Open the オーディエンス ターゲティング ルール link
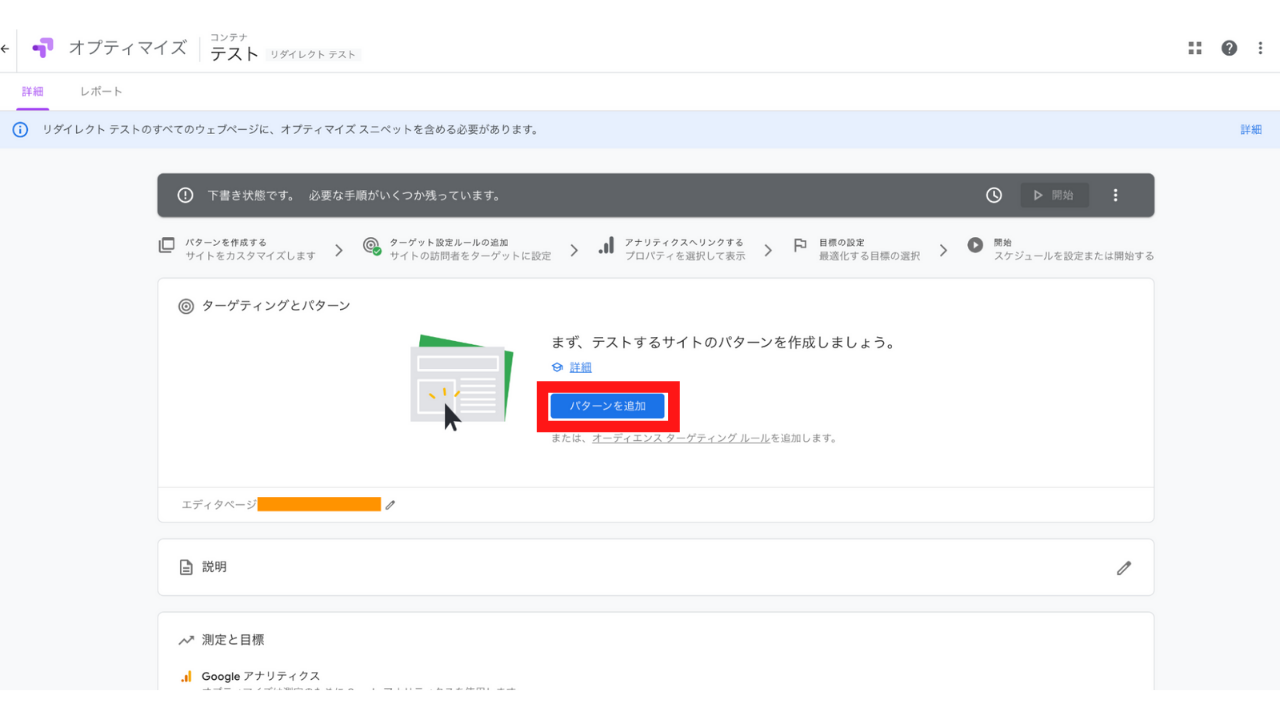1280x720 pixels. pyautogui.click(x=681, y=438)
